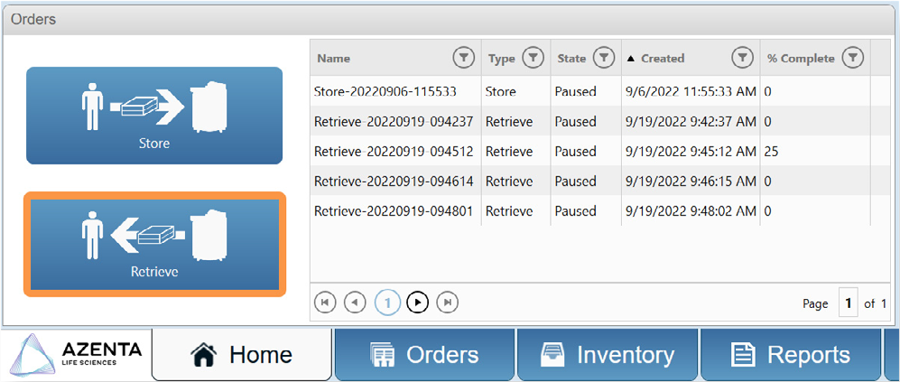The height and width of the screenshot is (382, 900).
Task: Go to previous page of orders
Action: click(x=355, y=302)
